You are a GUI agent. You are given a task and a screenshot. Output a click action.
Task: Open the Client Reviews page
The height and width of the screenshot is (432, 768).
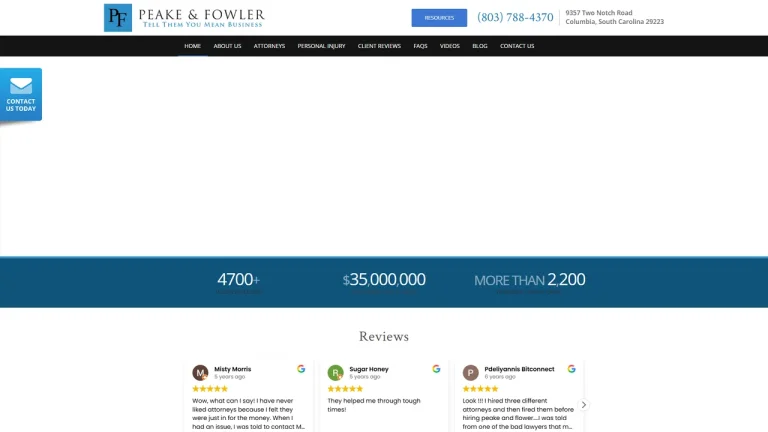tap(379, 46)
